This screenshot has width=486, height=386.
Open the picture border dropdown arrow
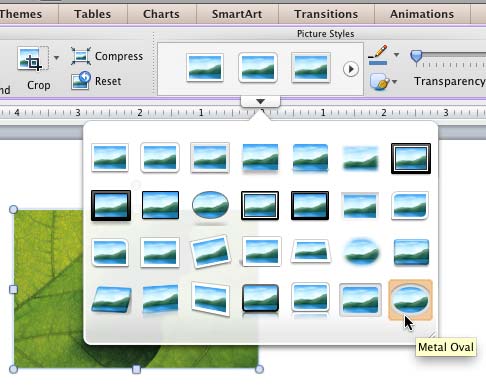(396, 55)
